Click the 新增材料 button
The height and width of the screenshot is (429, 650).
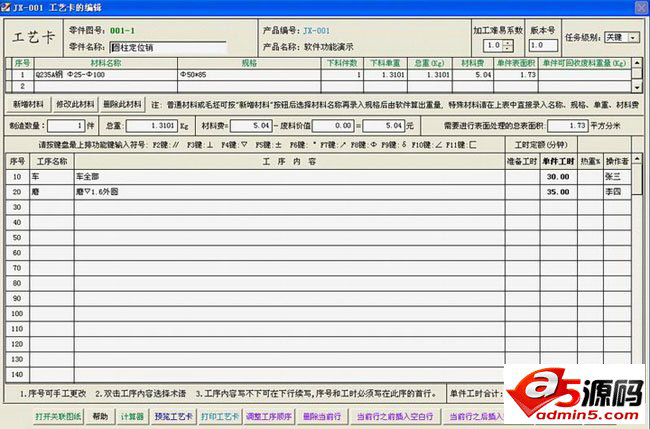pyautogui.click(x=28, y=104)
